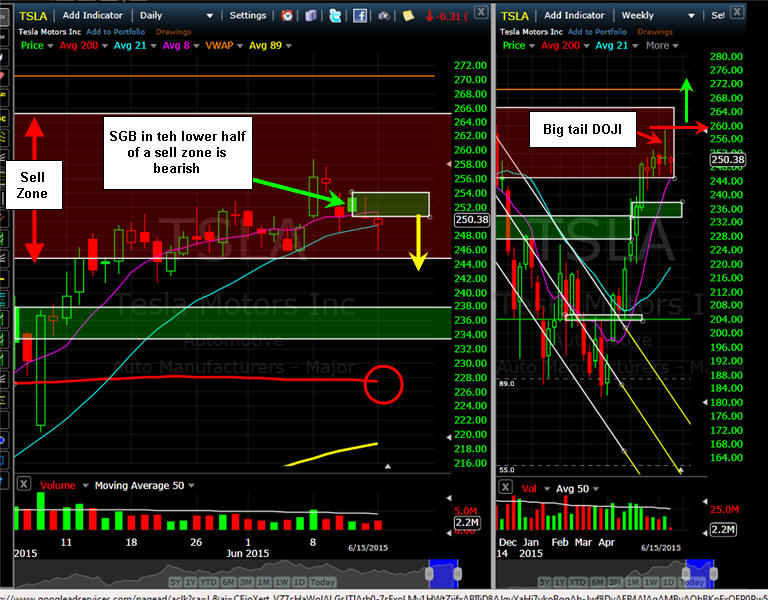This screenshot has height=600, width=768.
Task: Click the TSLA ticker on daily chart
Action: 33,16
